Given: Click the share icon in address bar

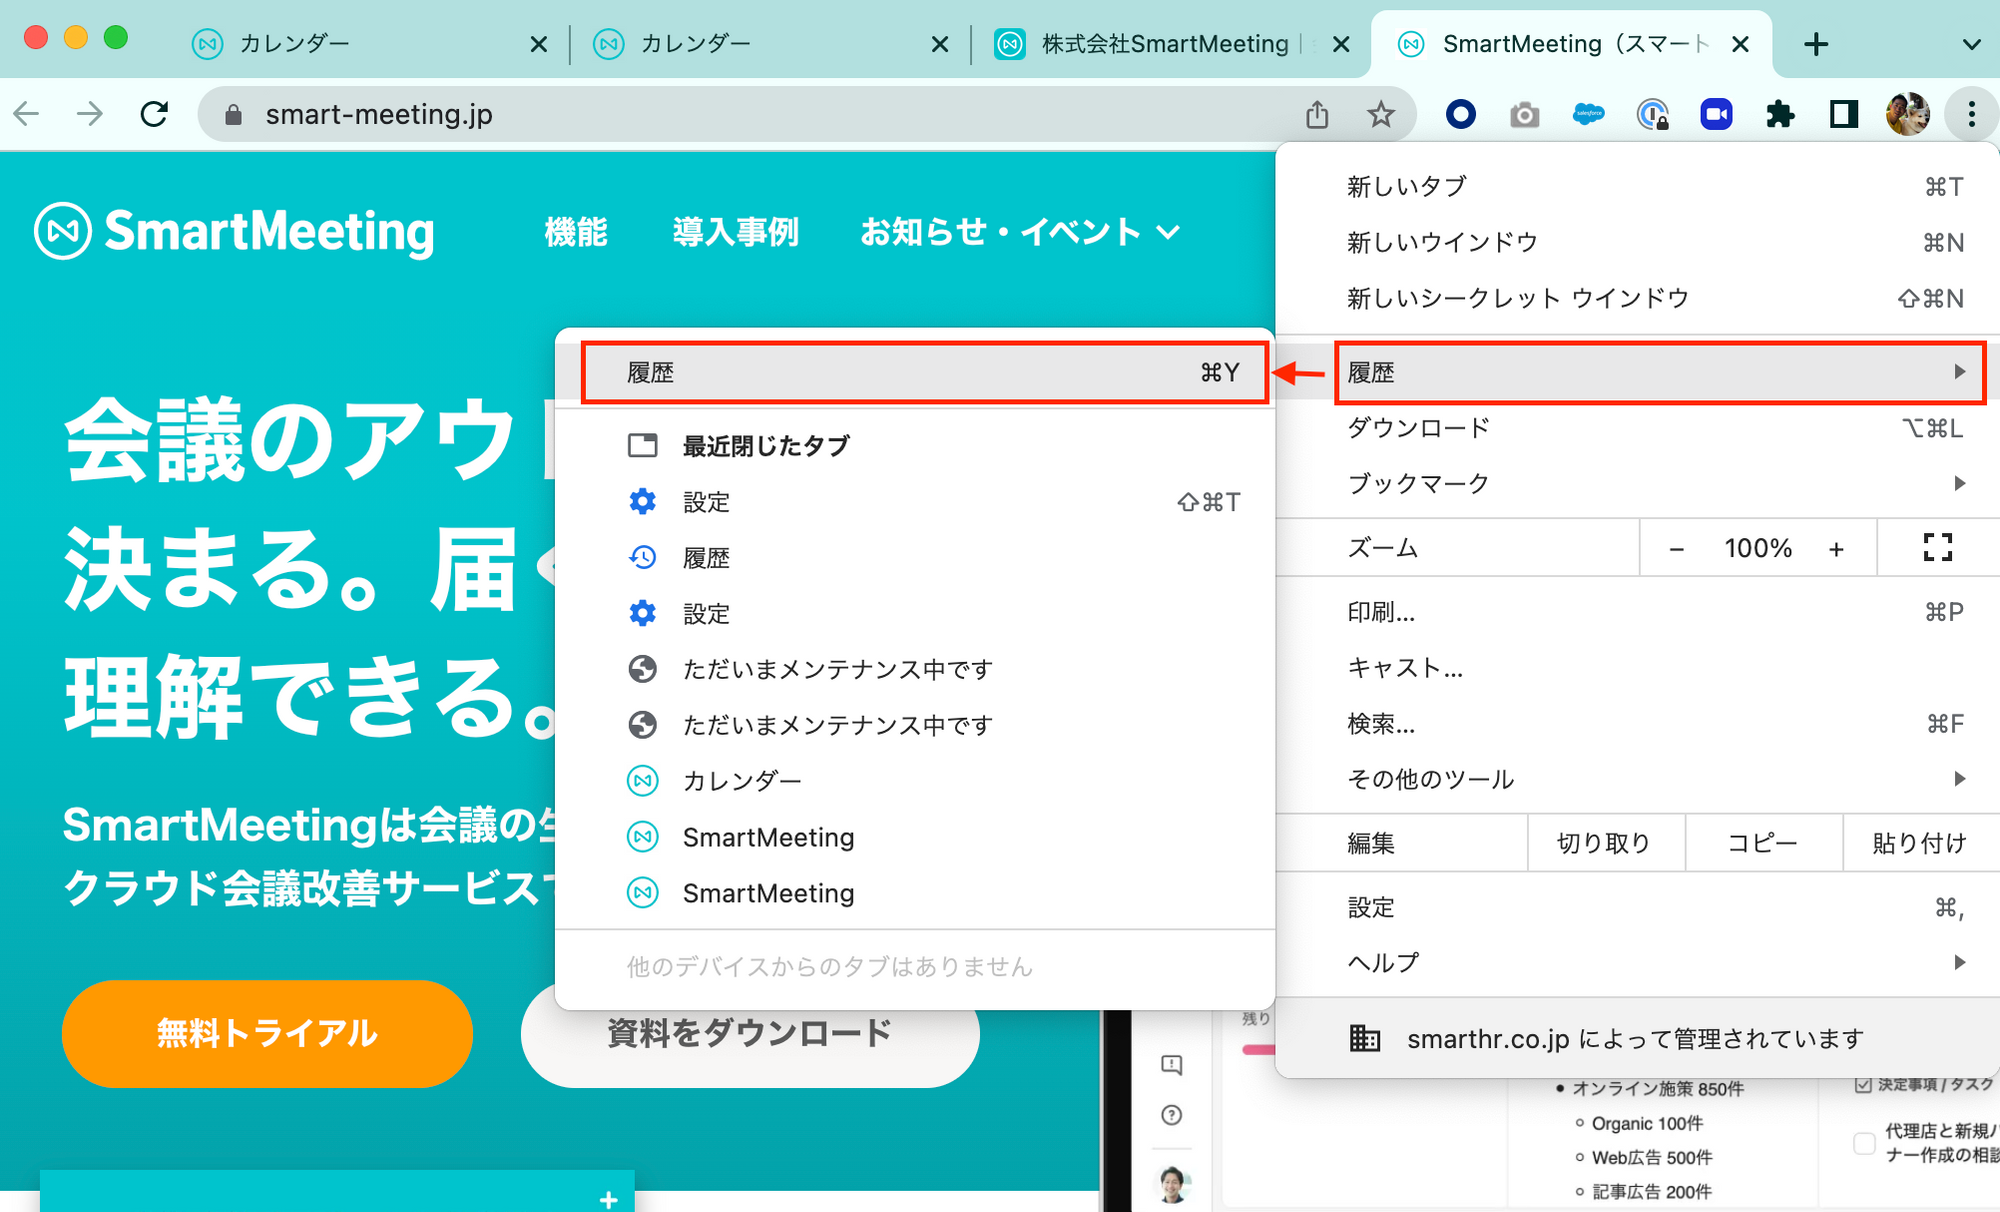Looking at the screenshot, I should pyautogui.click(x=1317, y=115).
